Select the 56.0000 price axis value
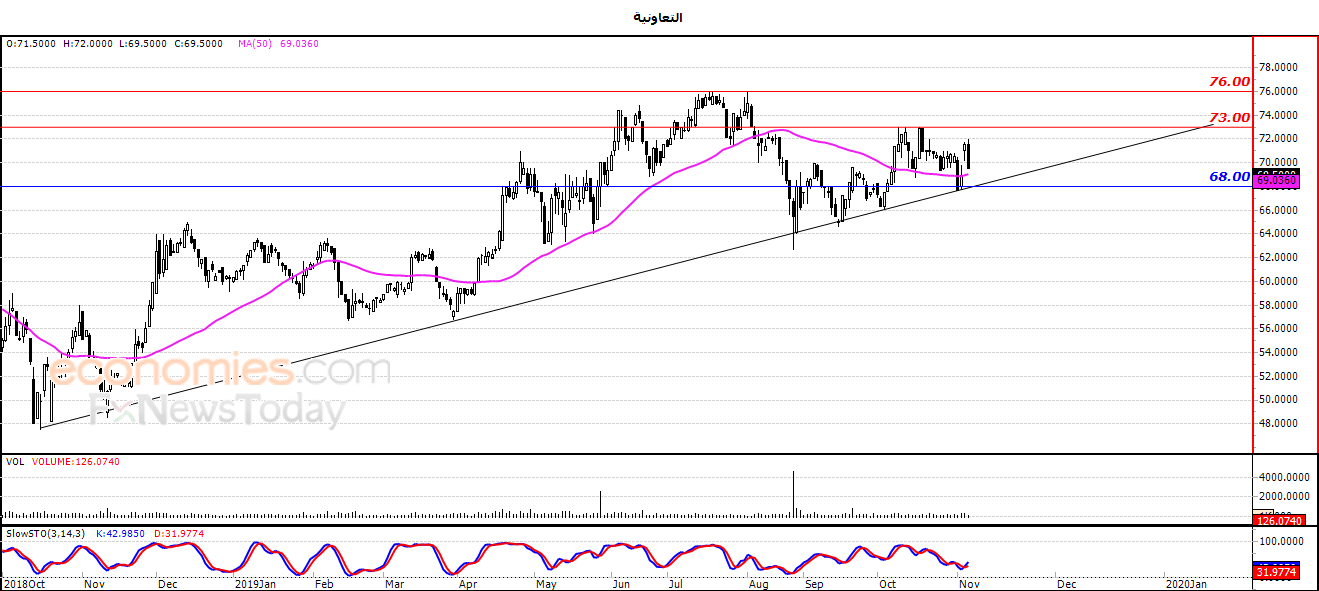Image resolution: width=1319 pixels, height=591 pixels. tap(1279, 329)
